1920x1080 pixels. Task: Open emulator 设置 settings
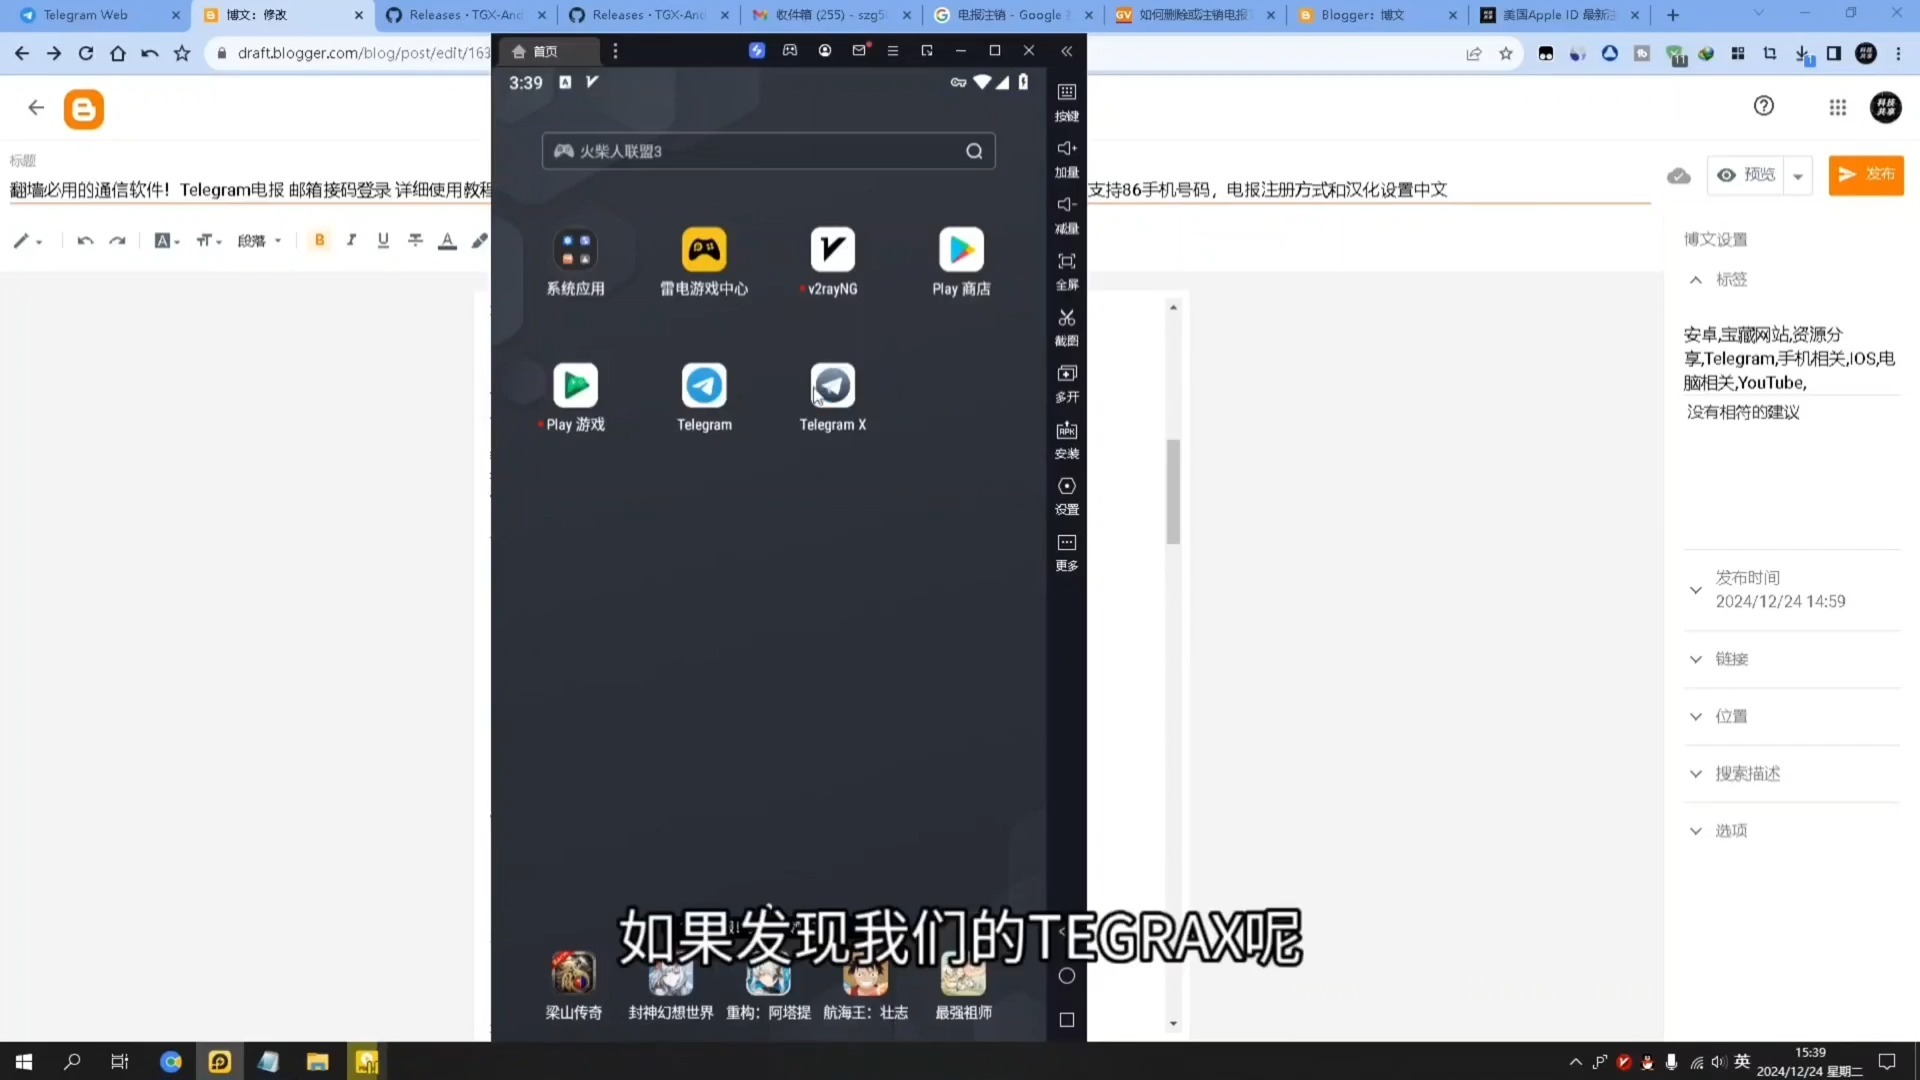[1067, 486]
